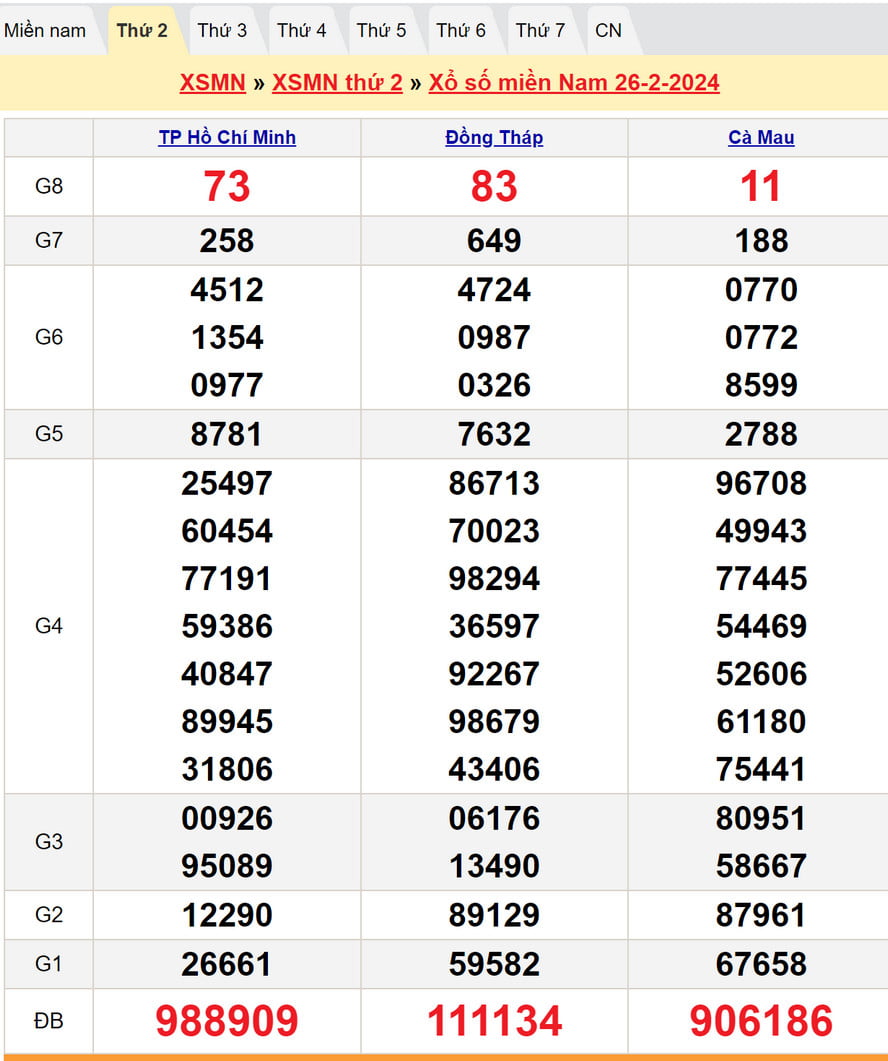This screenshot has height=1061, width=888.
Task: Open the TP Hồ Chí Minh column link
Action: pos(227,138)
